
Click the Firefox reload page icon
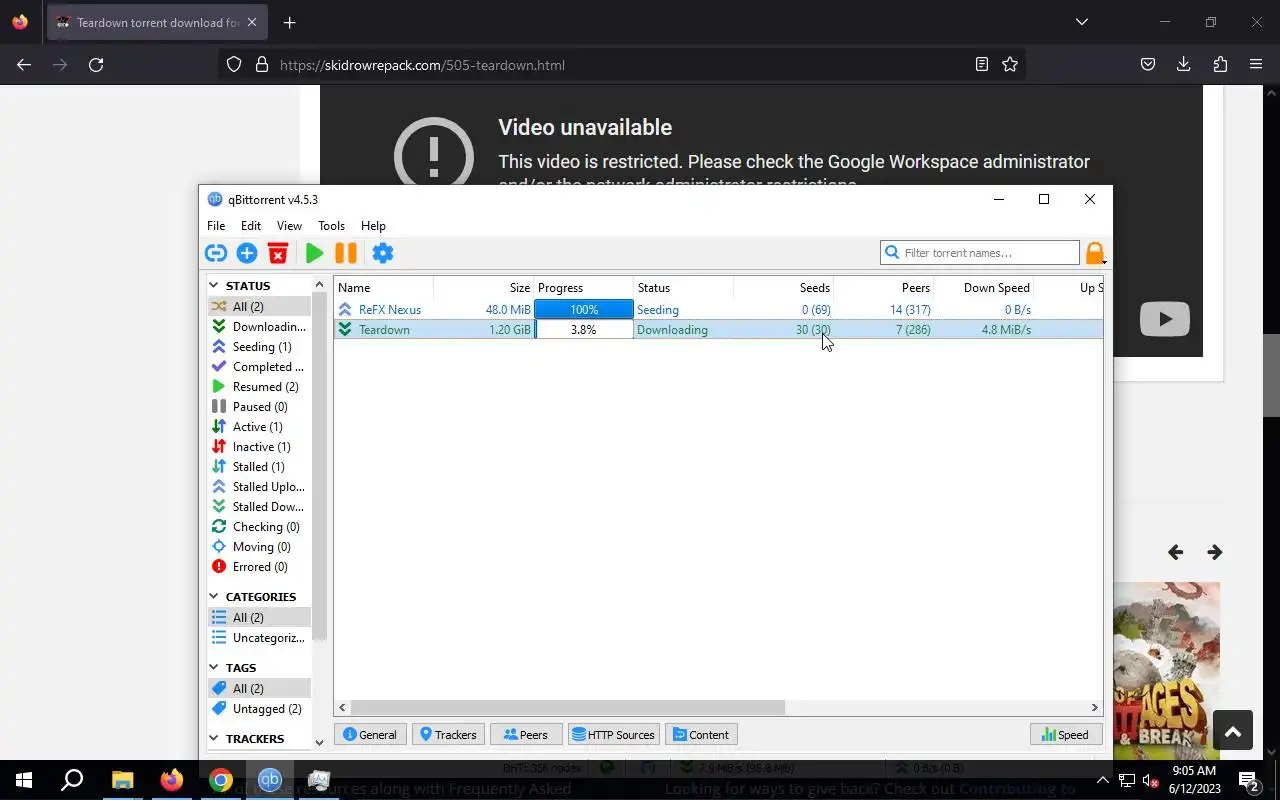coord(96,65)
